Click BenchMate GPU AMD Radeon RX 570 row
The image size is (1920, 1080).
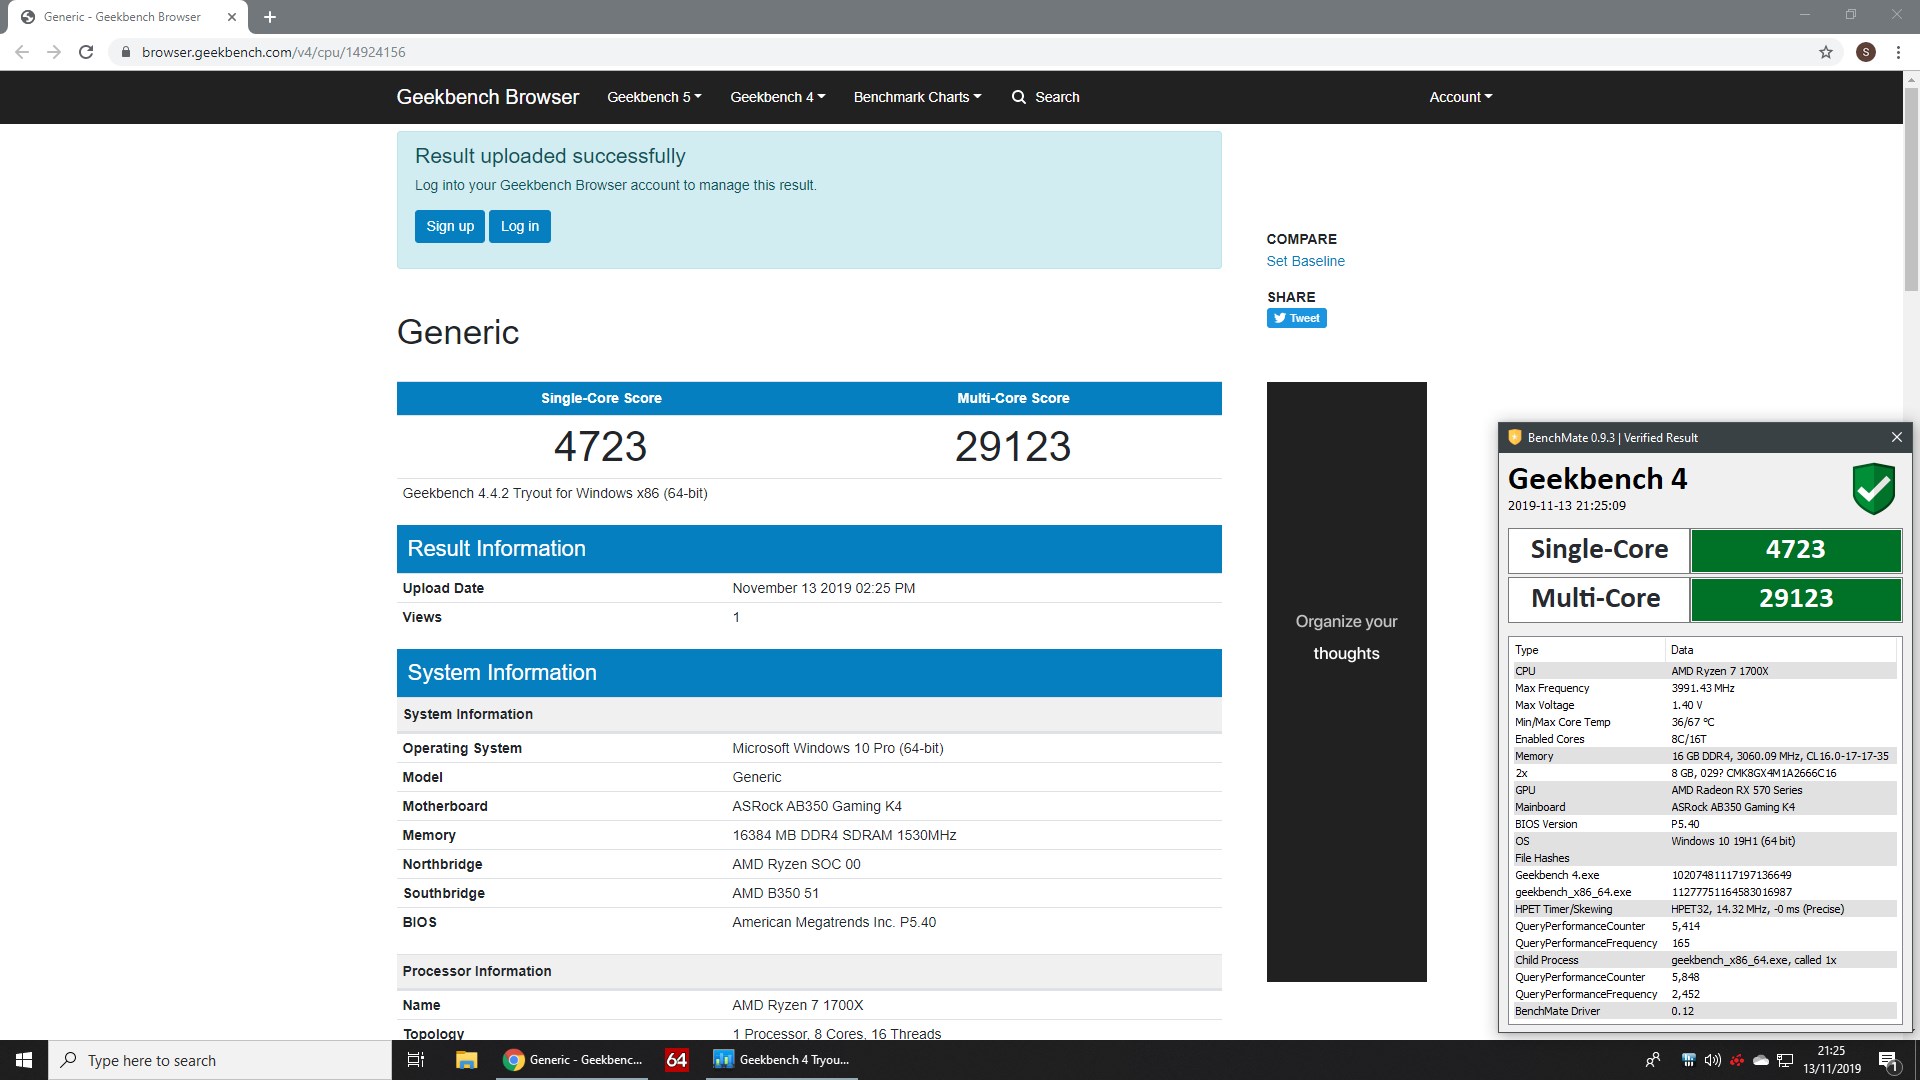(1705, 790)
